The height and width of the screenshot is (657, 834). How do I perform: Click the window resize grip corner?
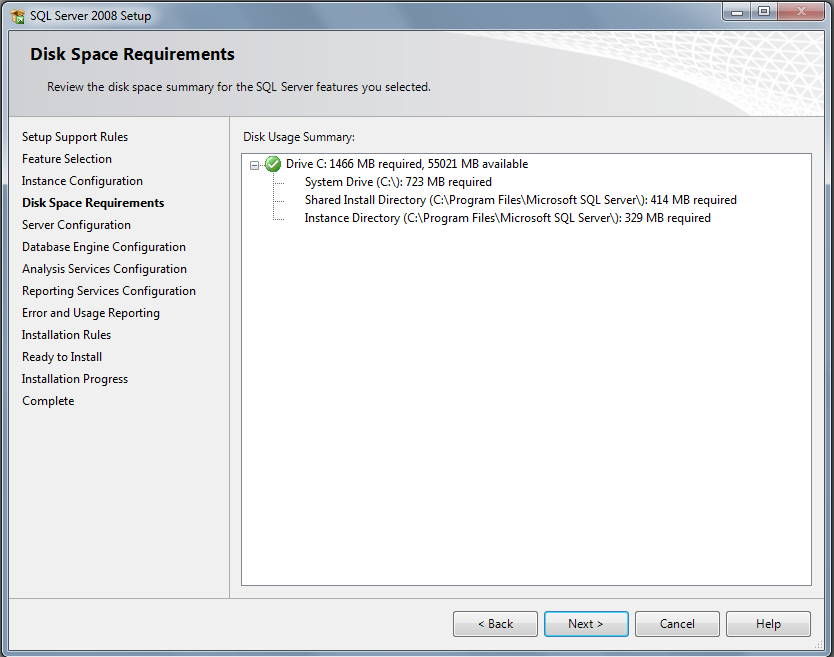(819, 644)
